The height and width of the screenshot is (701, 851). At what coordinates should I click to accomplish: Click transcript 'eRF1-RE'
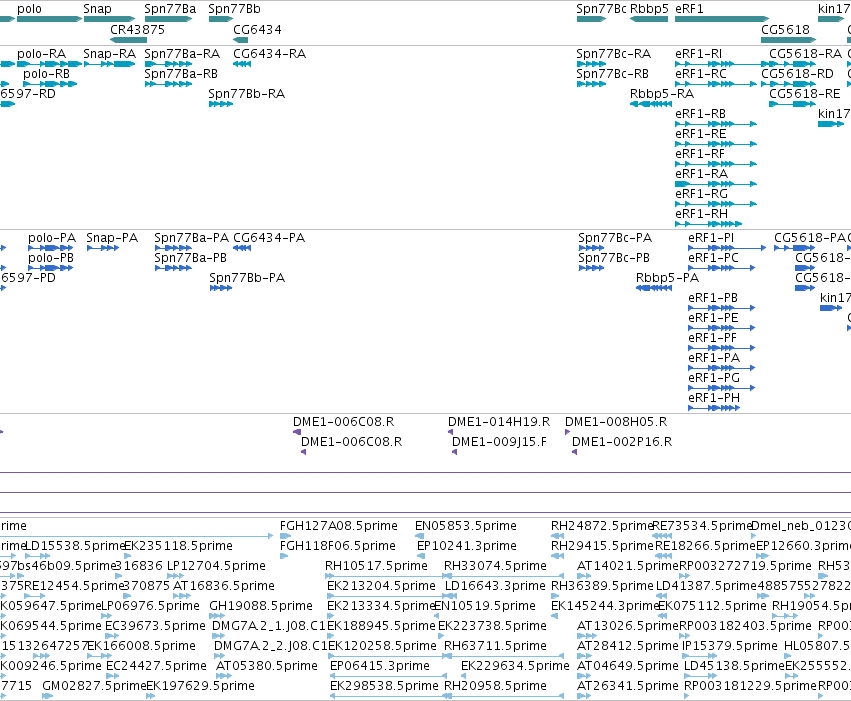point(701,135)
